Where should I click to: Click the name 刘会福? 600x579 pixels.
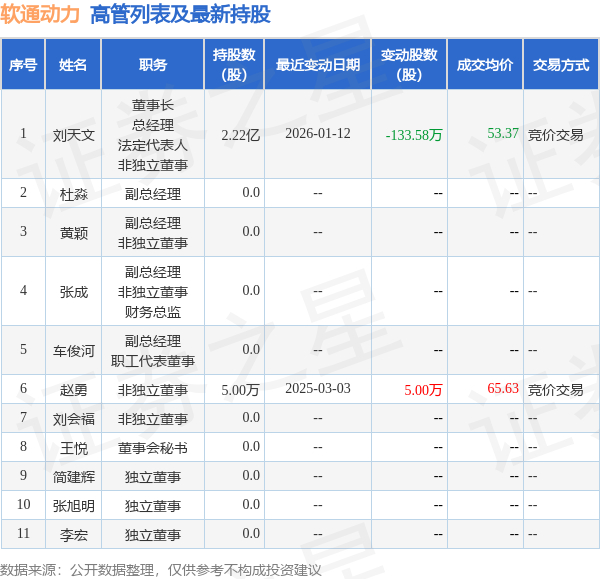point(73,419)
